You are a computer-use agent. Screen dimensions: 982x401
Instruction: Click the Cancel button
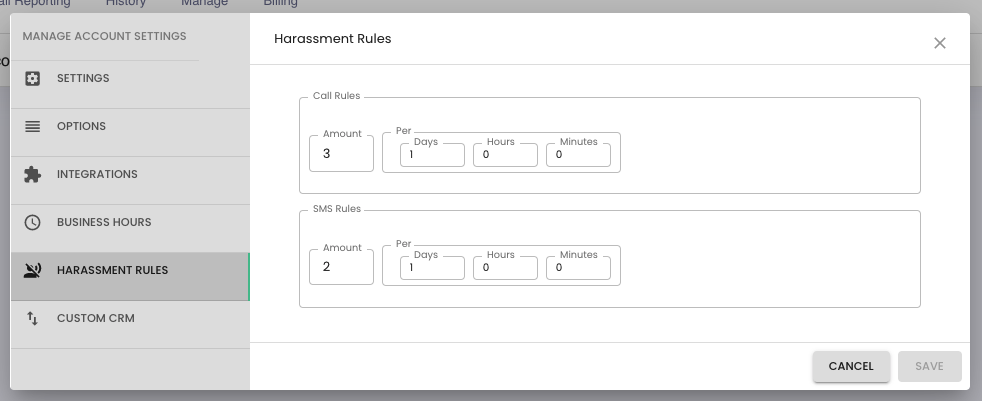point(851,367)
